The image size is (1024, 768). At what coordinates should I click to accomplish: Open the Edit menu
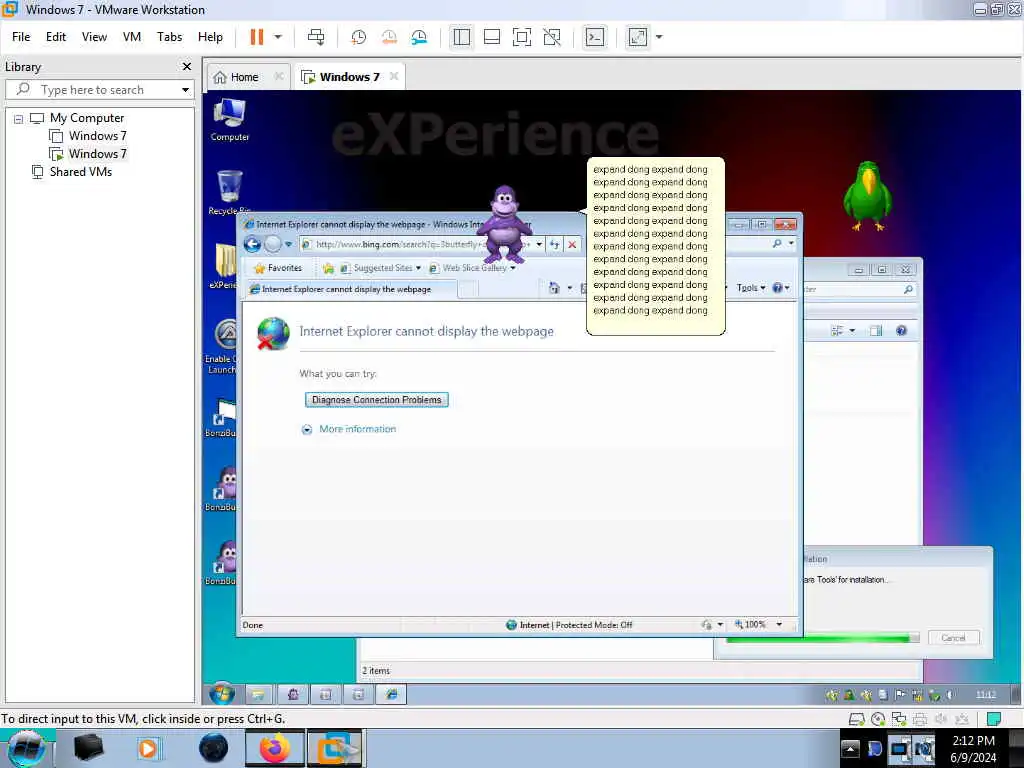56,37
